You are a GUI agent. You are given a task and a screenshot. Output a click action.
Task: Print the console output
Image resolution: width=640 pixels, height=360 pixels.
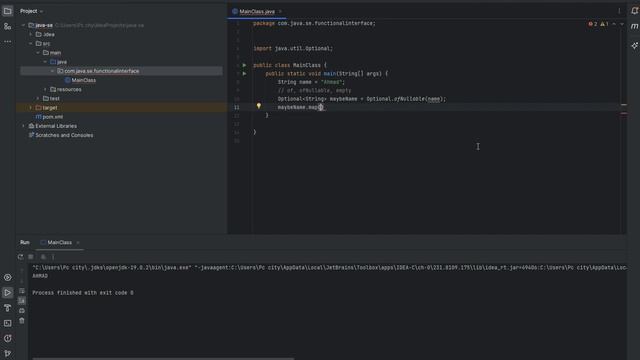(x=22, y=311)
